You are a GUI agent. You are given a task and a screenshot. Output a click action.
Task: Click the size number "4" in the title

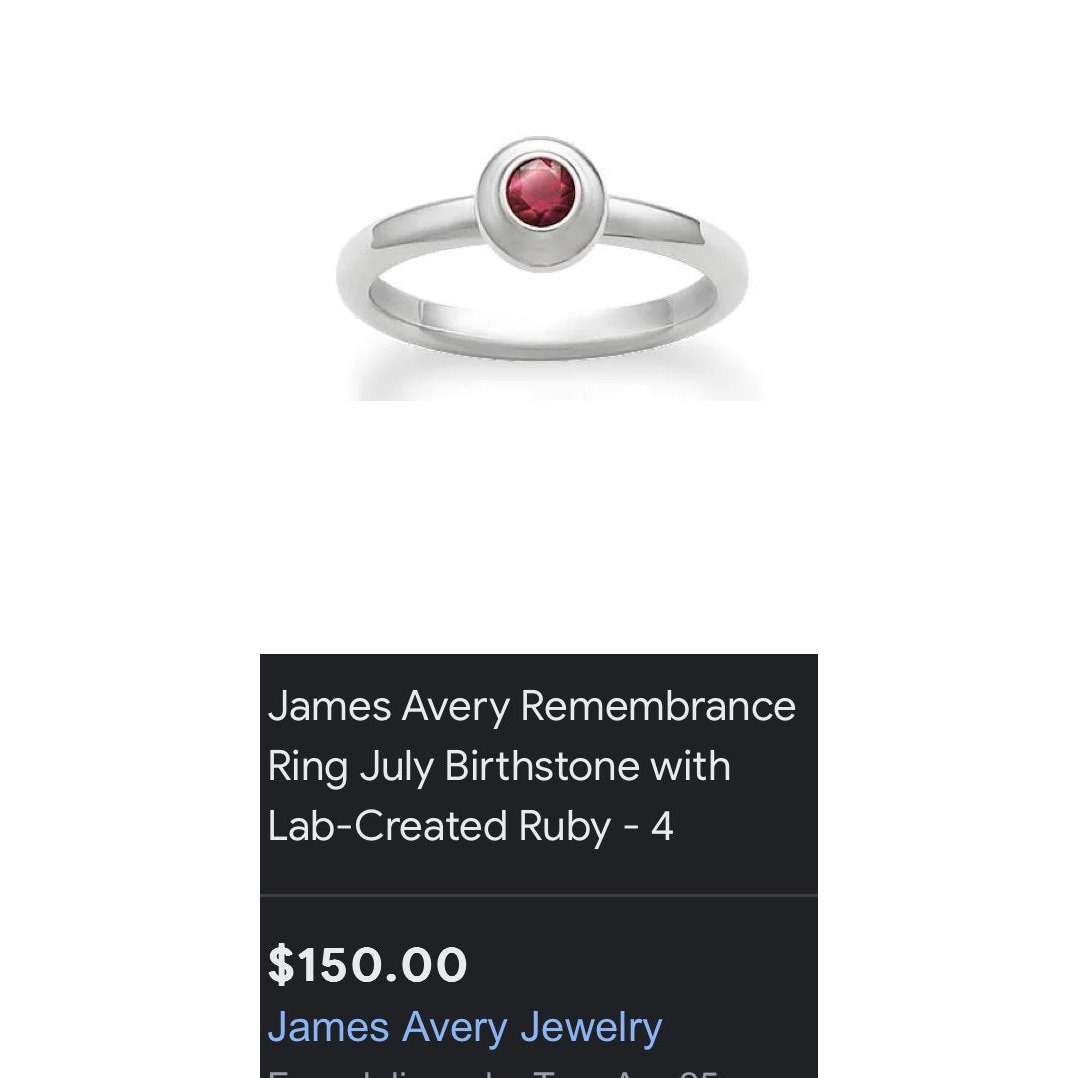[662, 826]
